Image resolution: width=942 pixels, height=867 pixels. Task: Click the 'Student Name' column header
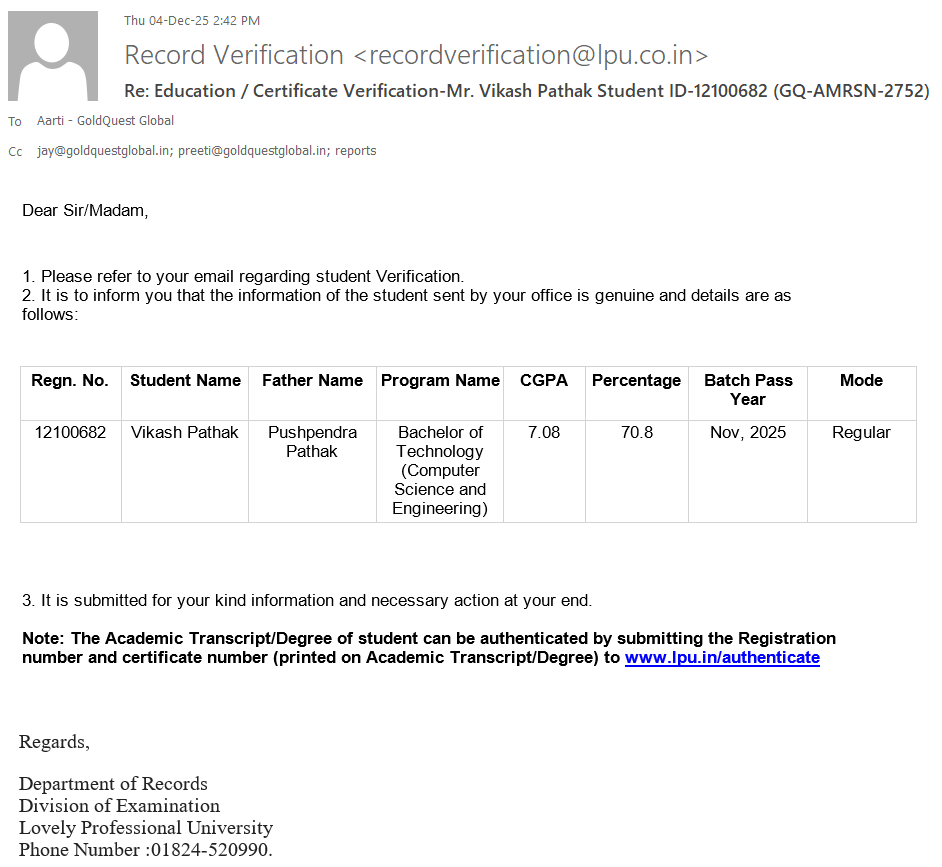(185, 381)
